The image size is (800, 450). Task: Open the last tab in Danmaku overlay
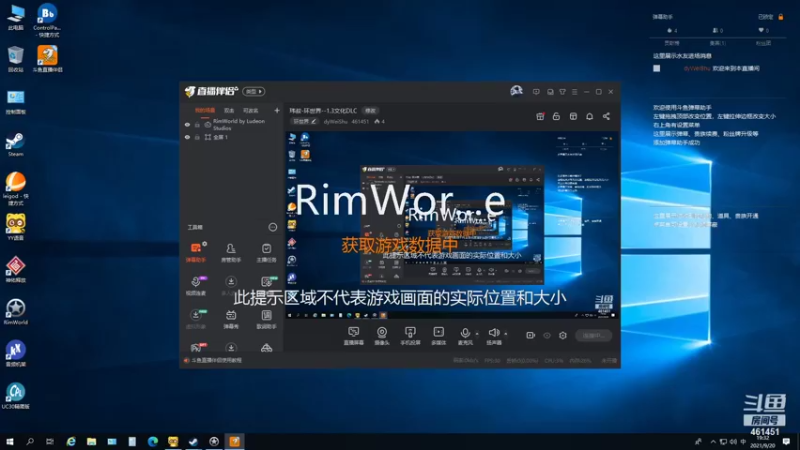(763, 43)
